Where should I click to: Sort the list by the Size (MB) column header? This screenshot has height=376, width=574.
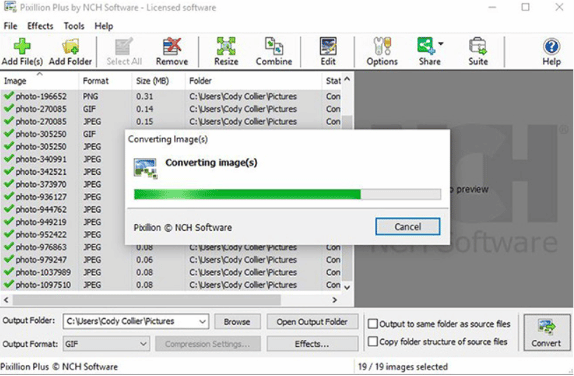pos(158,81)
